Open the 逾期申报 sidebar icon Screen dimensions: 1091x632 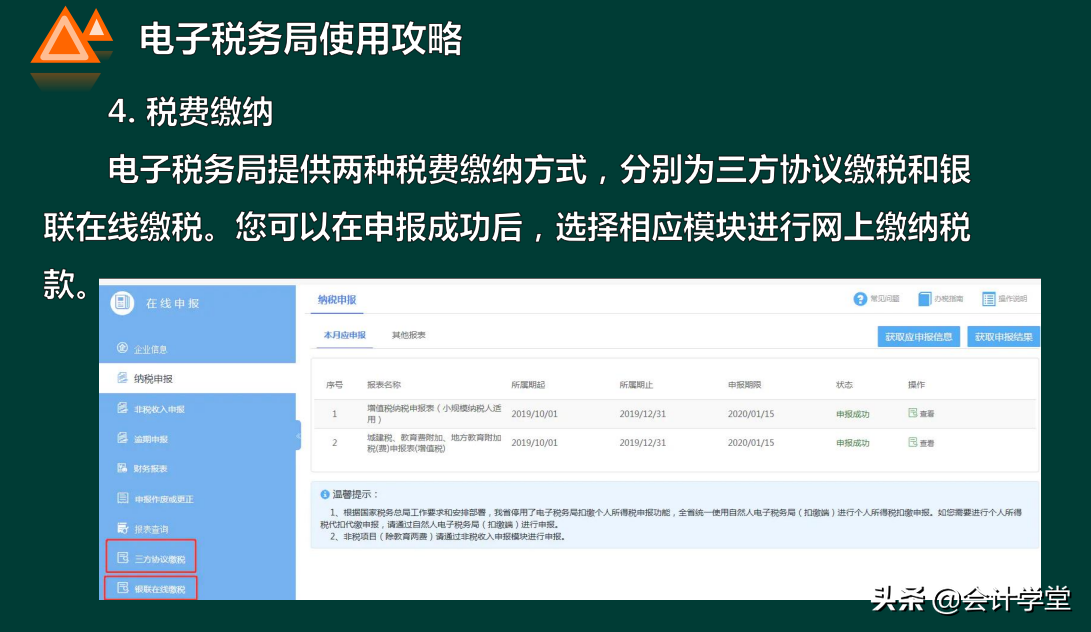click(122, 438)
